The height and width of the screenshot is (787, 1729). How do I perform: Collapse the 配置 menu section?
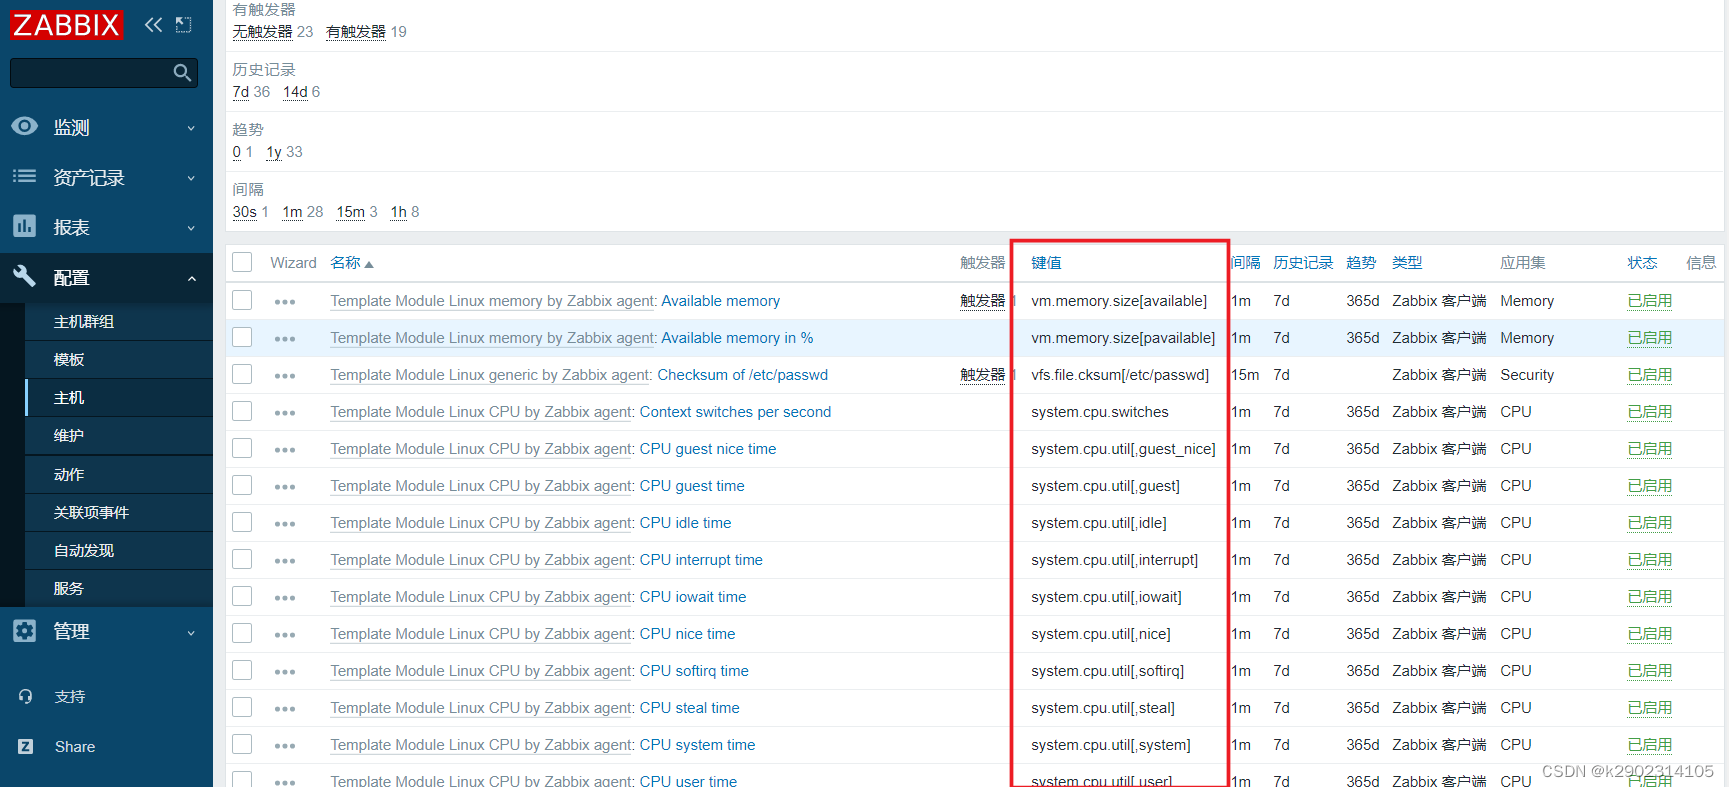coord(106,277)
